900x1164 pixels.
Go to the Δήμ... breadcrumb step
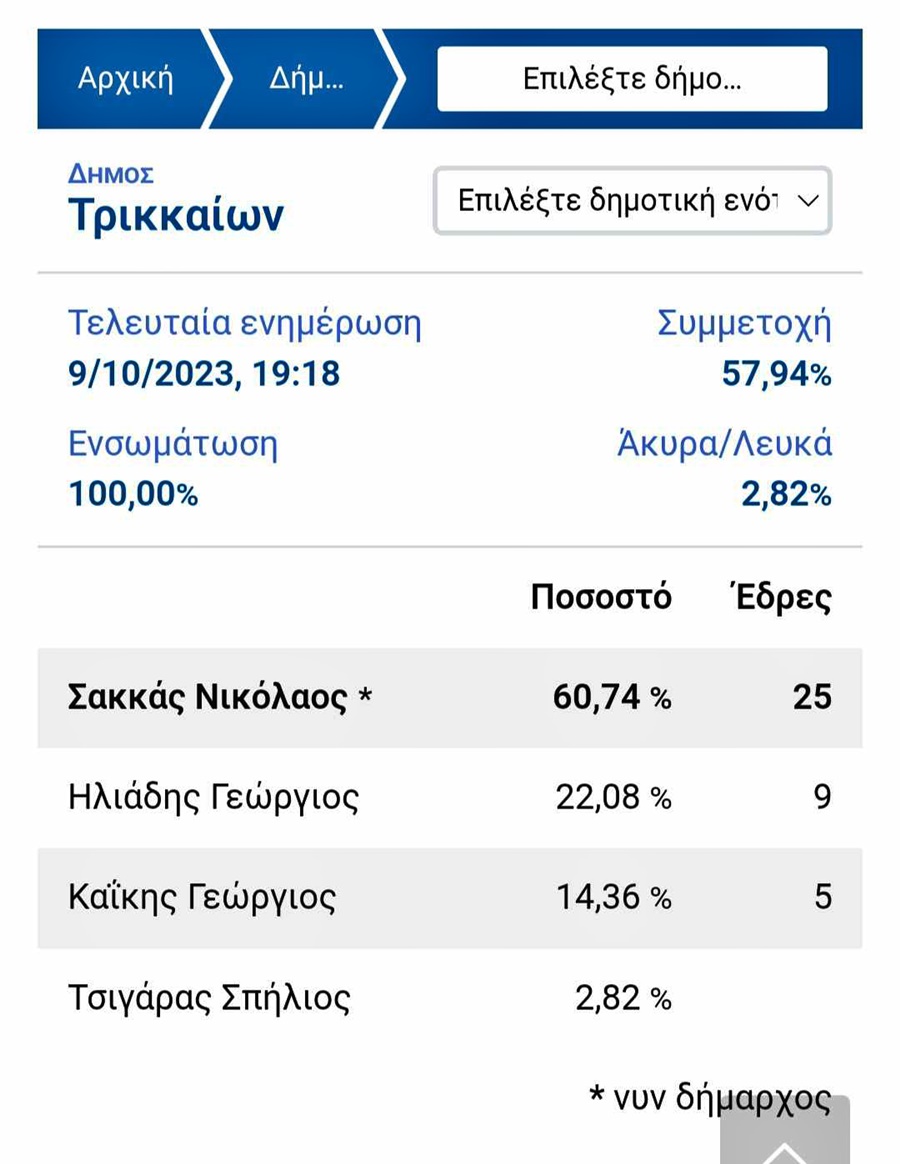point(306,79)
